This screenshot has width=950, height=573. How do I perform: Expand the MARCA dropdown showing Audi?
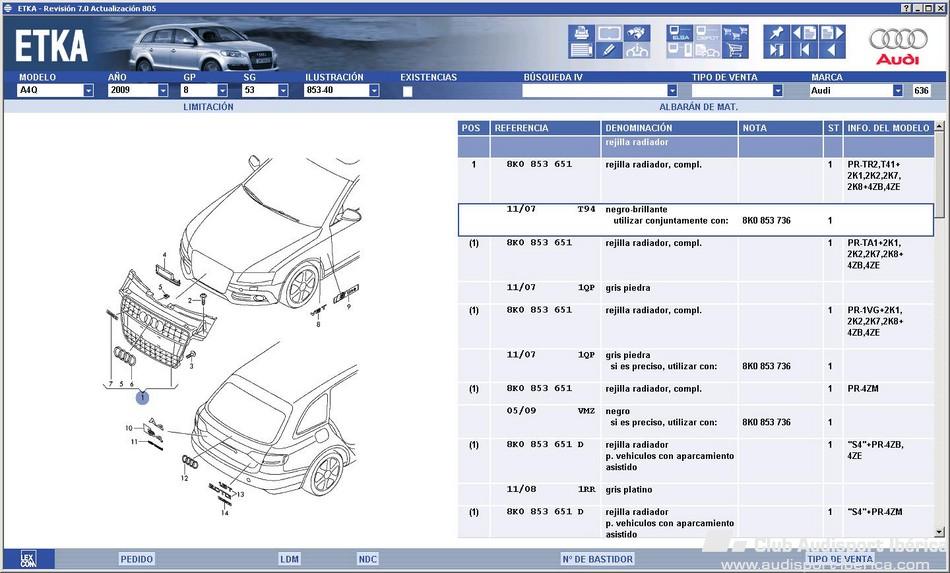(x=897, y=90)
